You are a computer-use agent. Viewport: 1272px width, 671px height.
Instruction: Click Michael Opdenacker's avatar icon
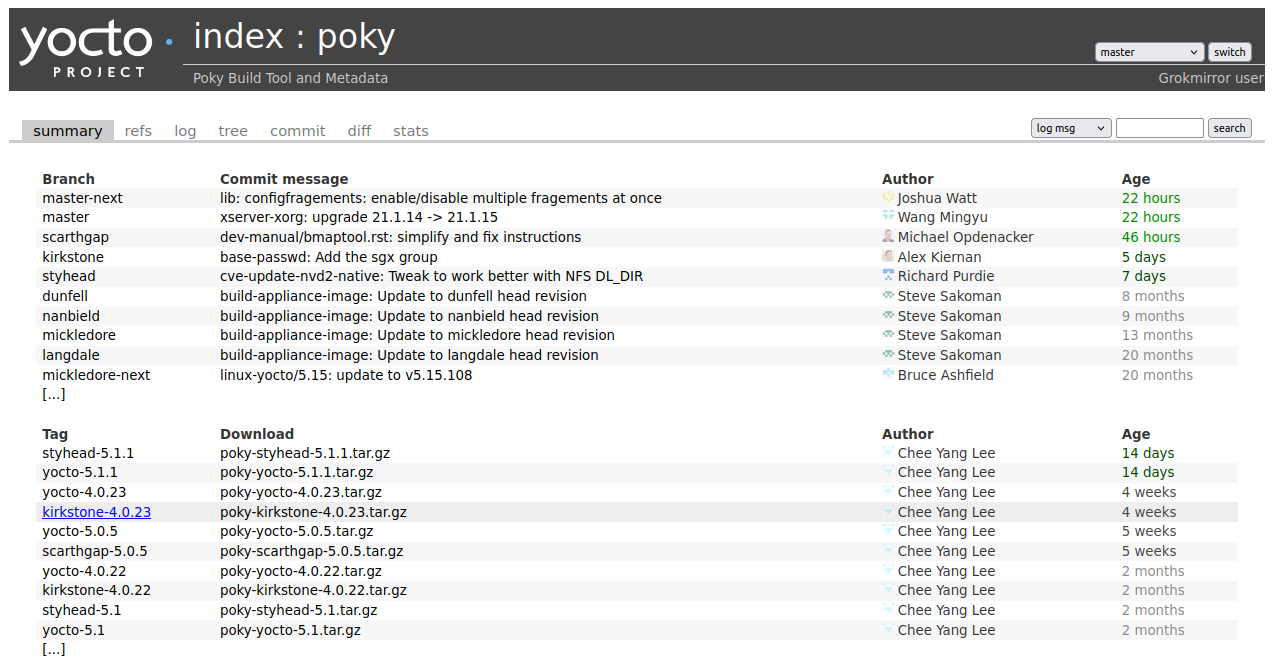[x=888, y=236]
